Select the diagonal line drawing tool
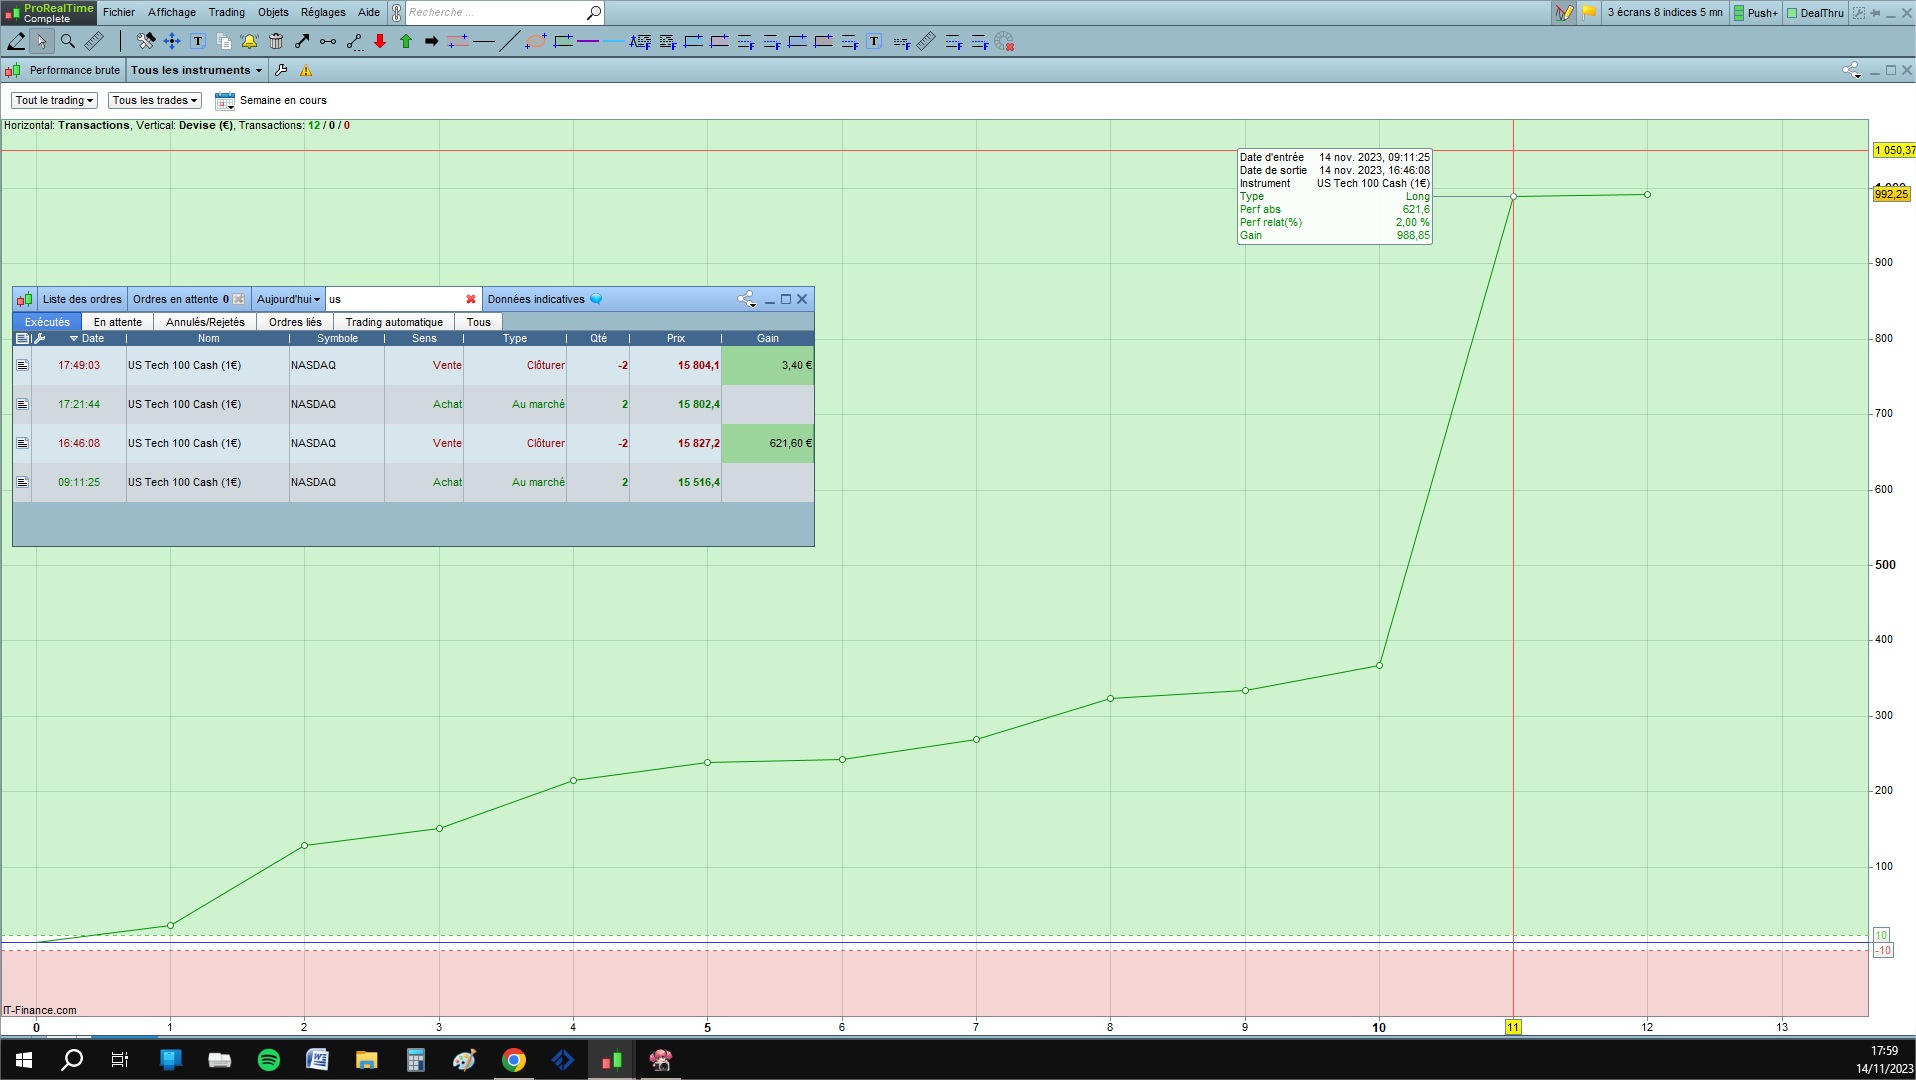 pyautogui.click(x=509, y=41)
